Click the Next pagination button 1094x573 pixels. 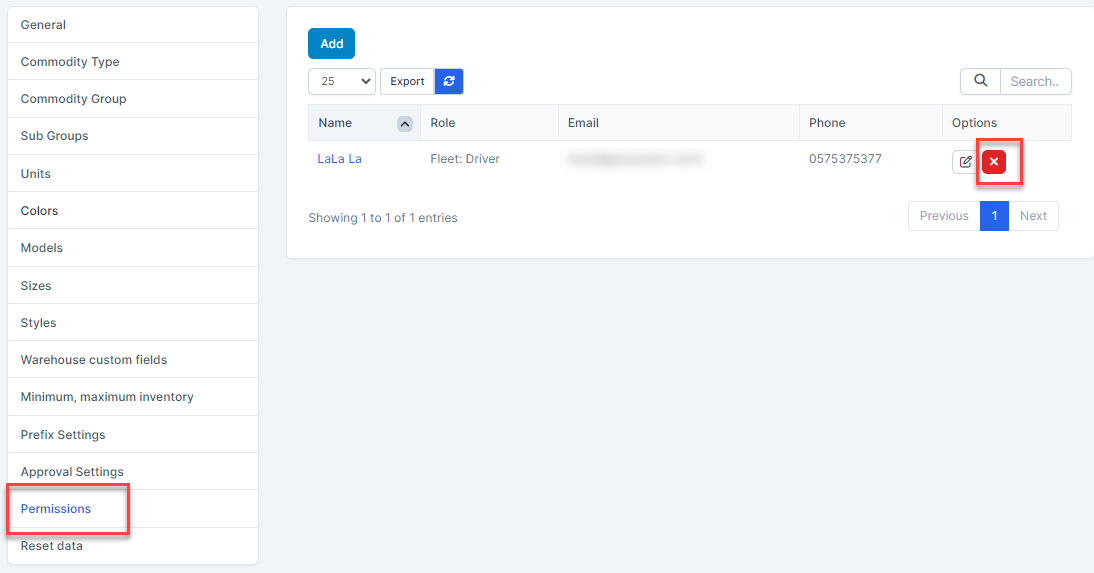(x=1033, y=216)
